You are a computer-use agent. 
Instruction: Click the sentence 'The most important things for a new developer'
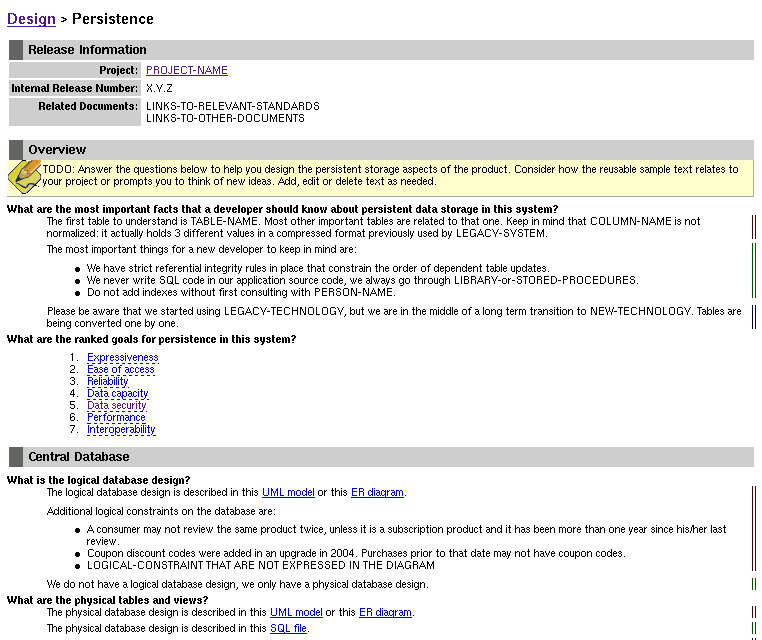point(201,250)
